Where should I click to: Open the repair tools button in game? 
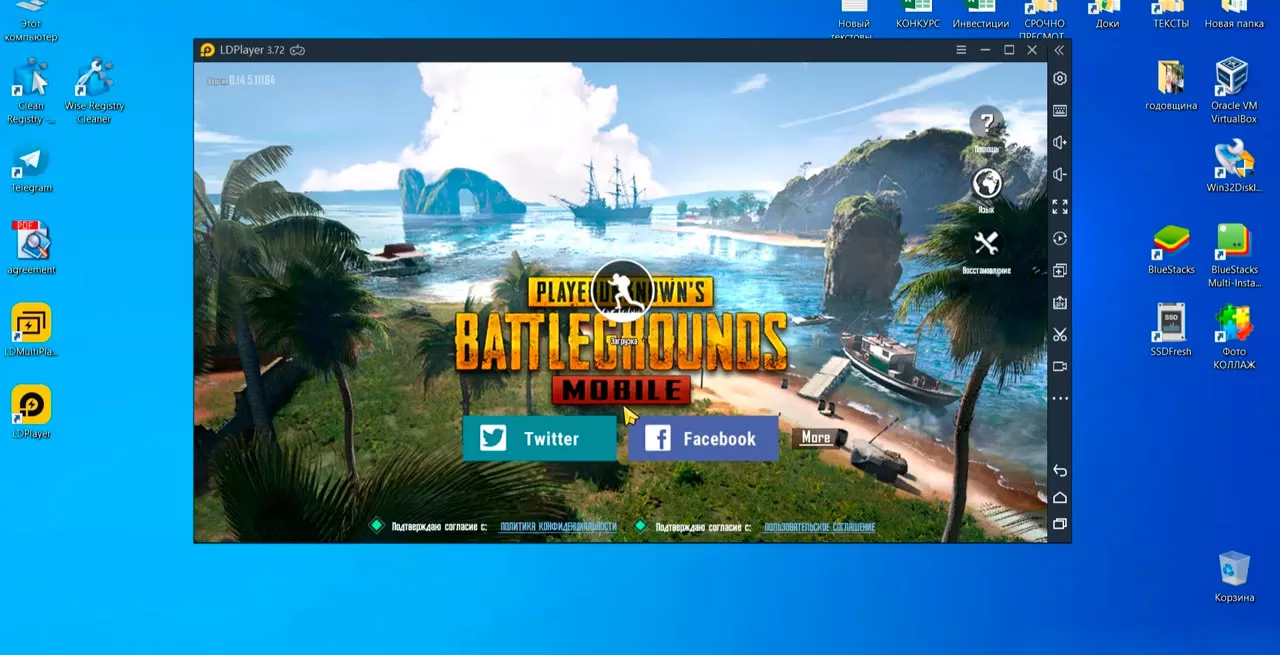987,244
